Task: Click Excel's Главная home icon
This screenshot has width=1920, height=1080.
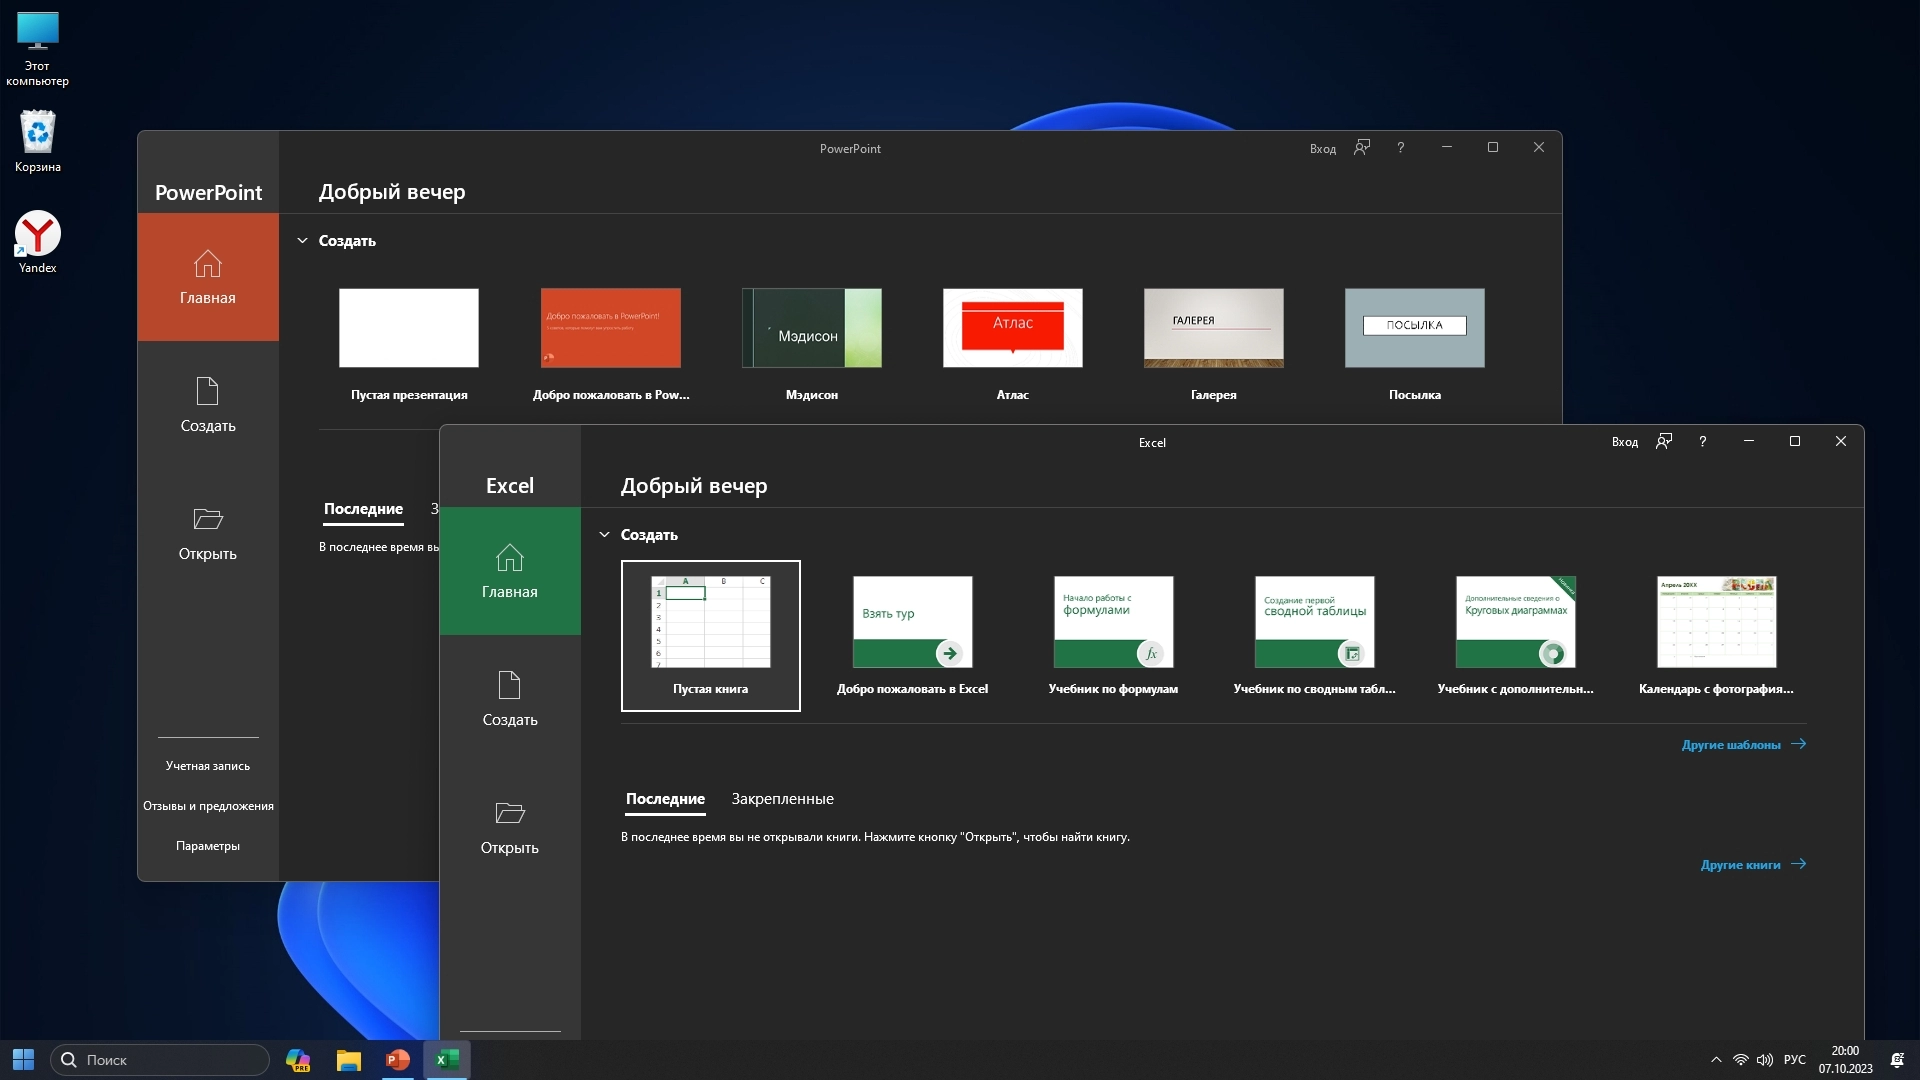Action: (x=509, y=557)
